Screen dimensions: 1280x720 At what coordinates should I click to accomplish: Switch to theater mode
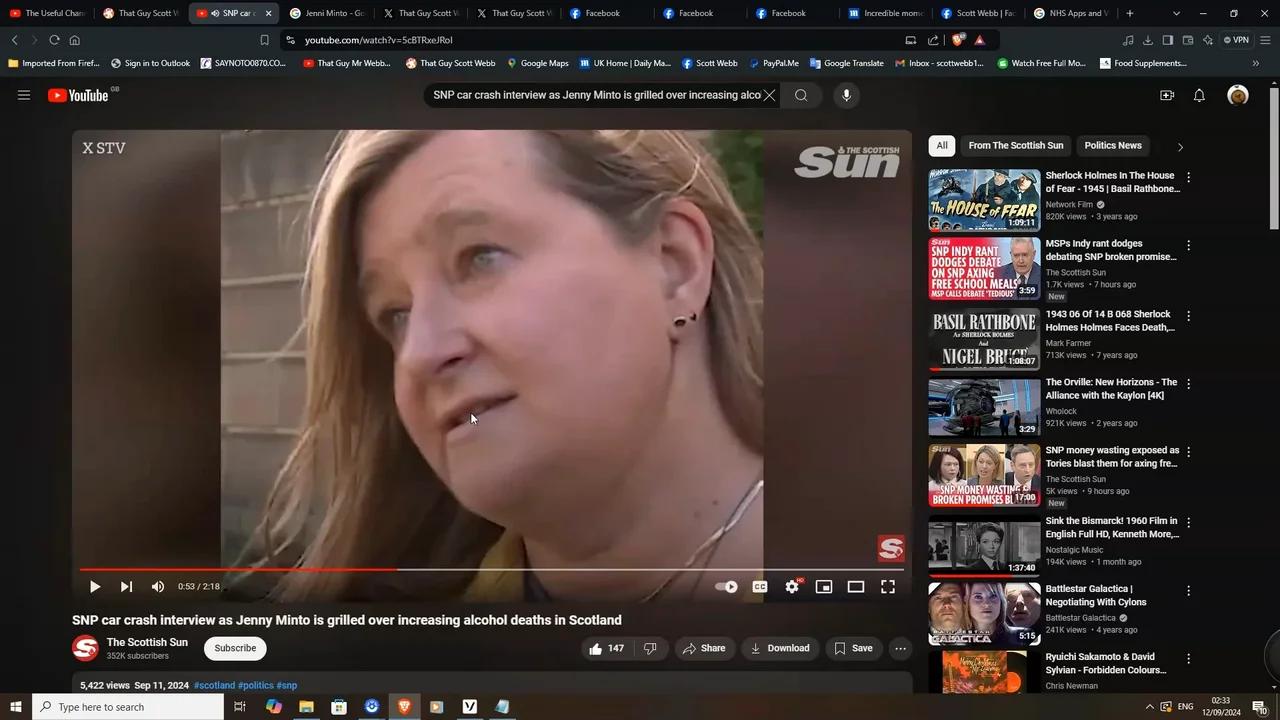click(855, 587)
